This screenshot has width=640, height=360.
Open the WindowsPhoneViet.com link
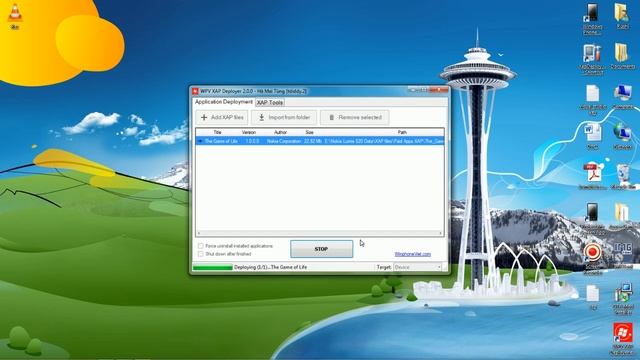(x=413, y=254)
